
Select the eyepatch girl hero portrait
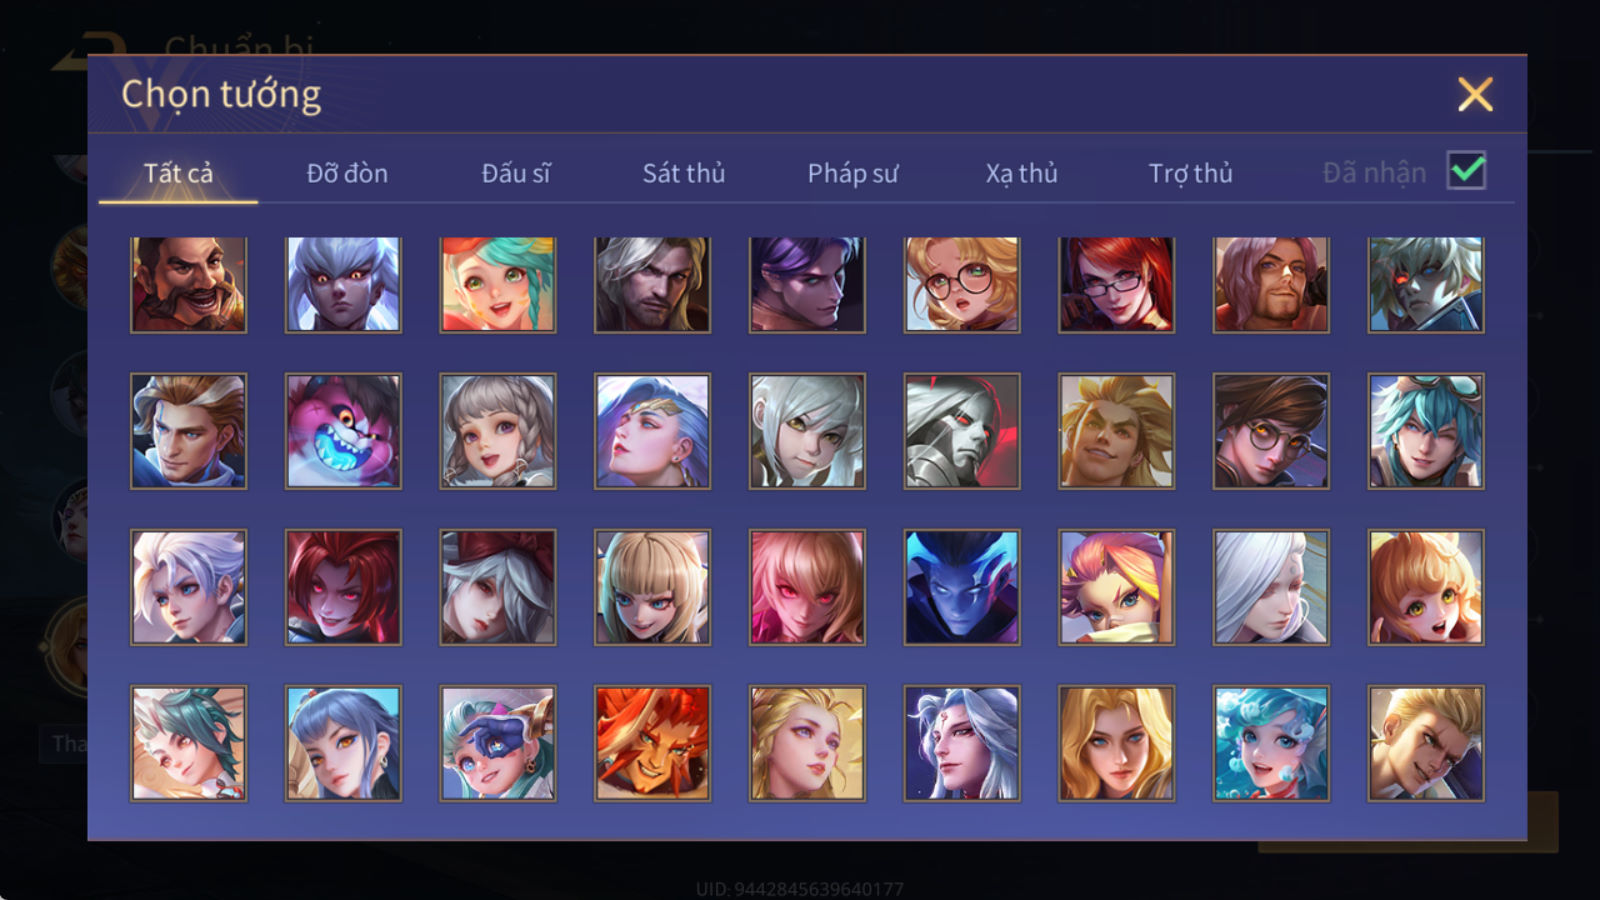pyautogui.click(x=498, y=743)
